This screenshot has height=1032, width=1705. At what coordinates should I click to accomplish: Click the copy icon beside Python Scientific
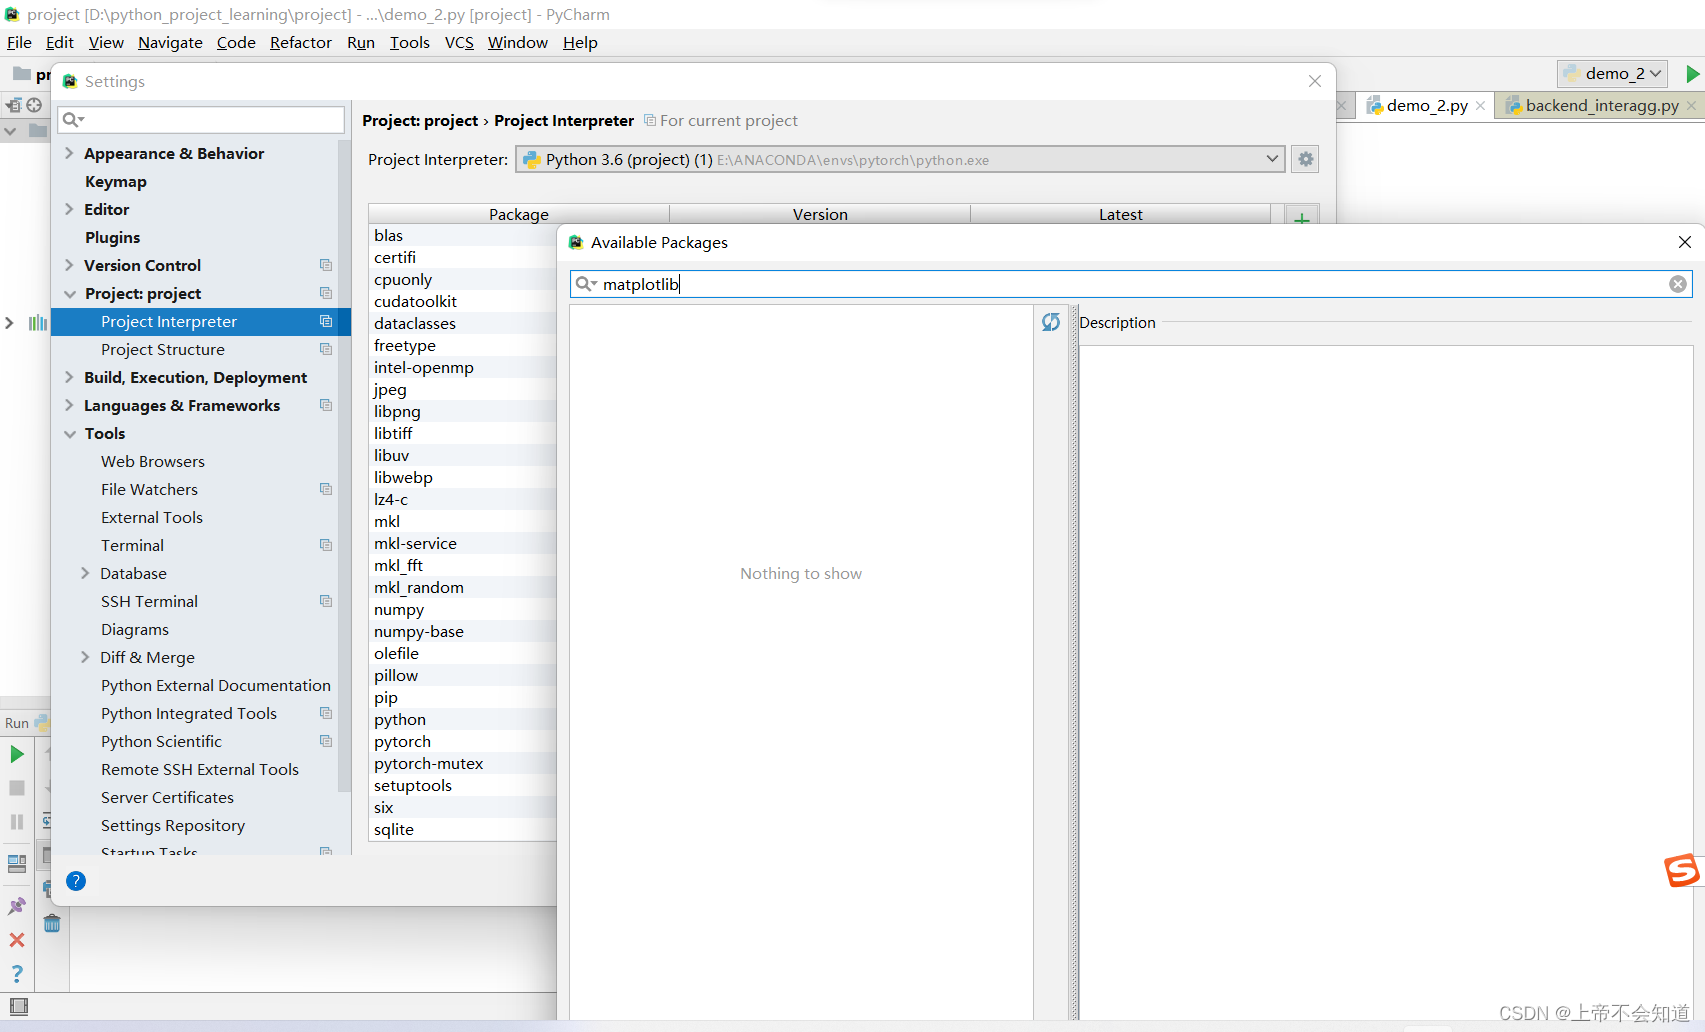click(325, 741)
